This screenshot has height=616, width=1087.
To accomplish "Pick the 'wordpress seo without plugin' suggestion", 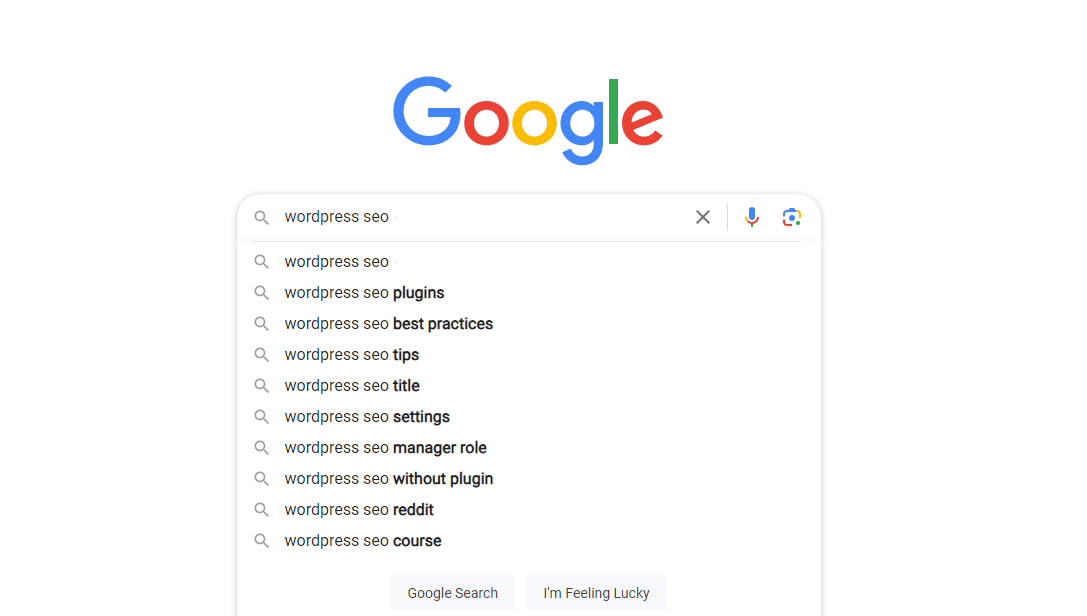I will (x=388, y=478).
